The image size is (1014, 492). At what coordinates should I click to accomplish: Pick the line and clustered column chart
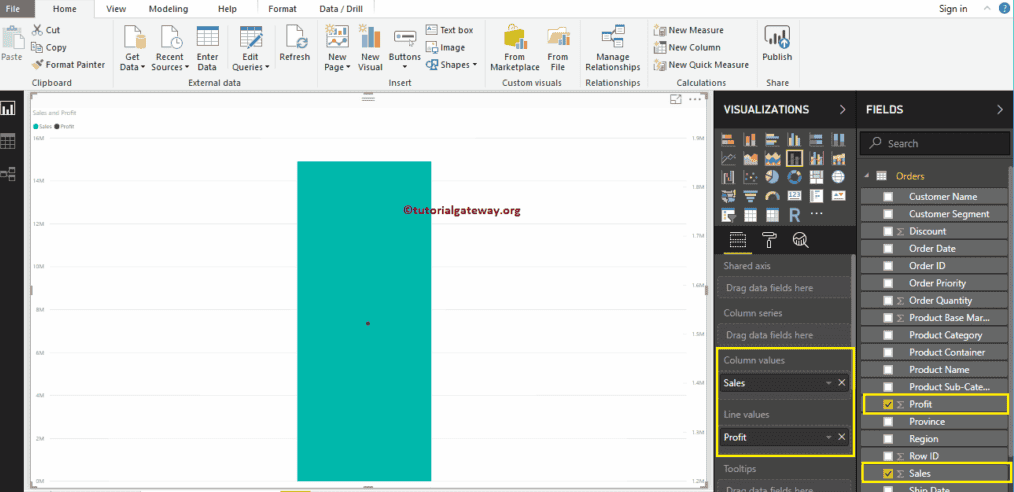click(817, 158)
